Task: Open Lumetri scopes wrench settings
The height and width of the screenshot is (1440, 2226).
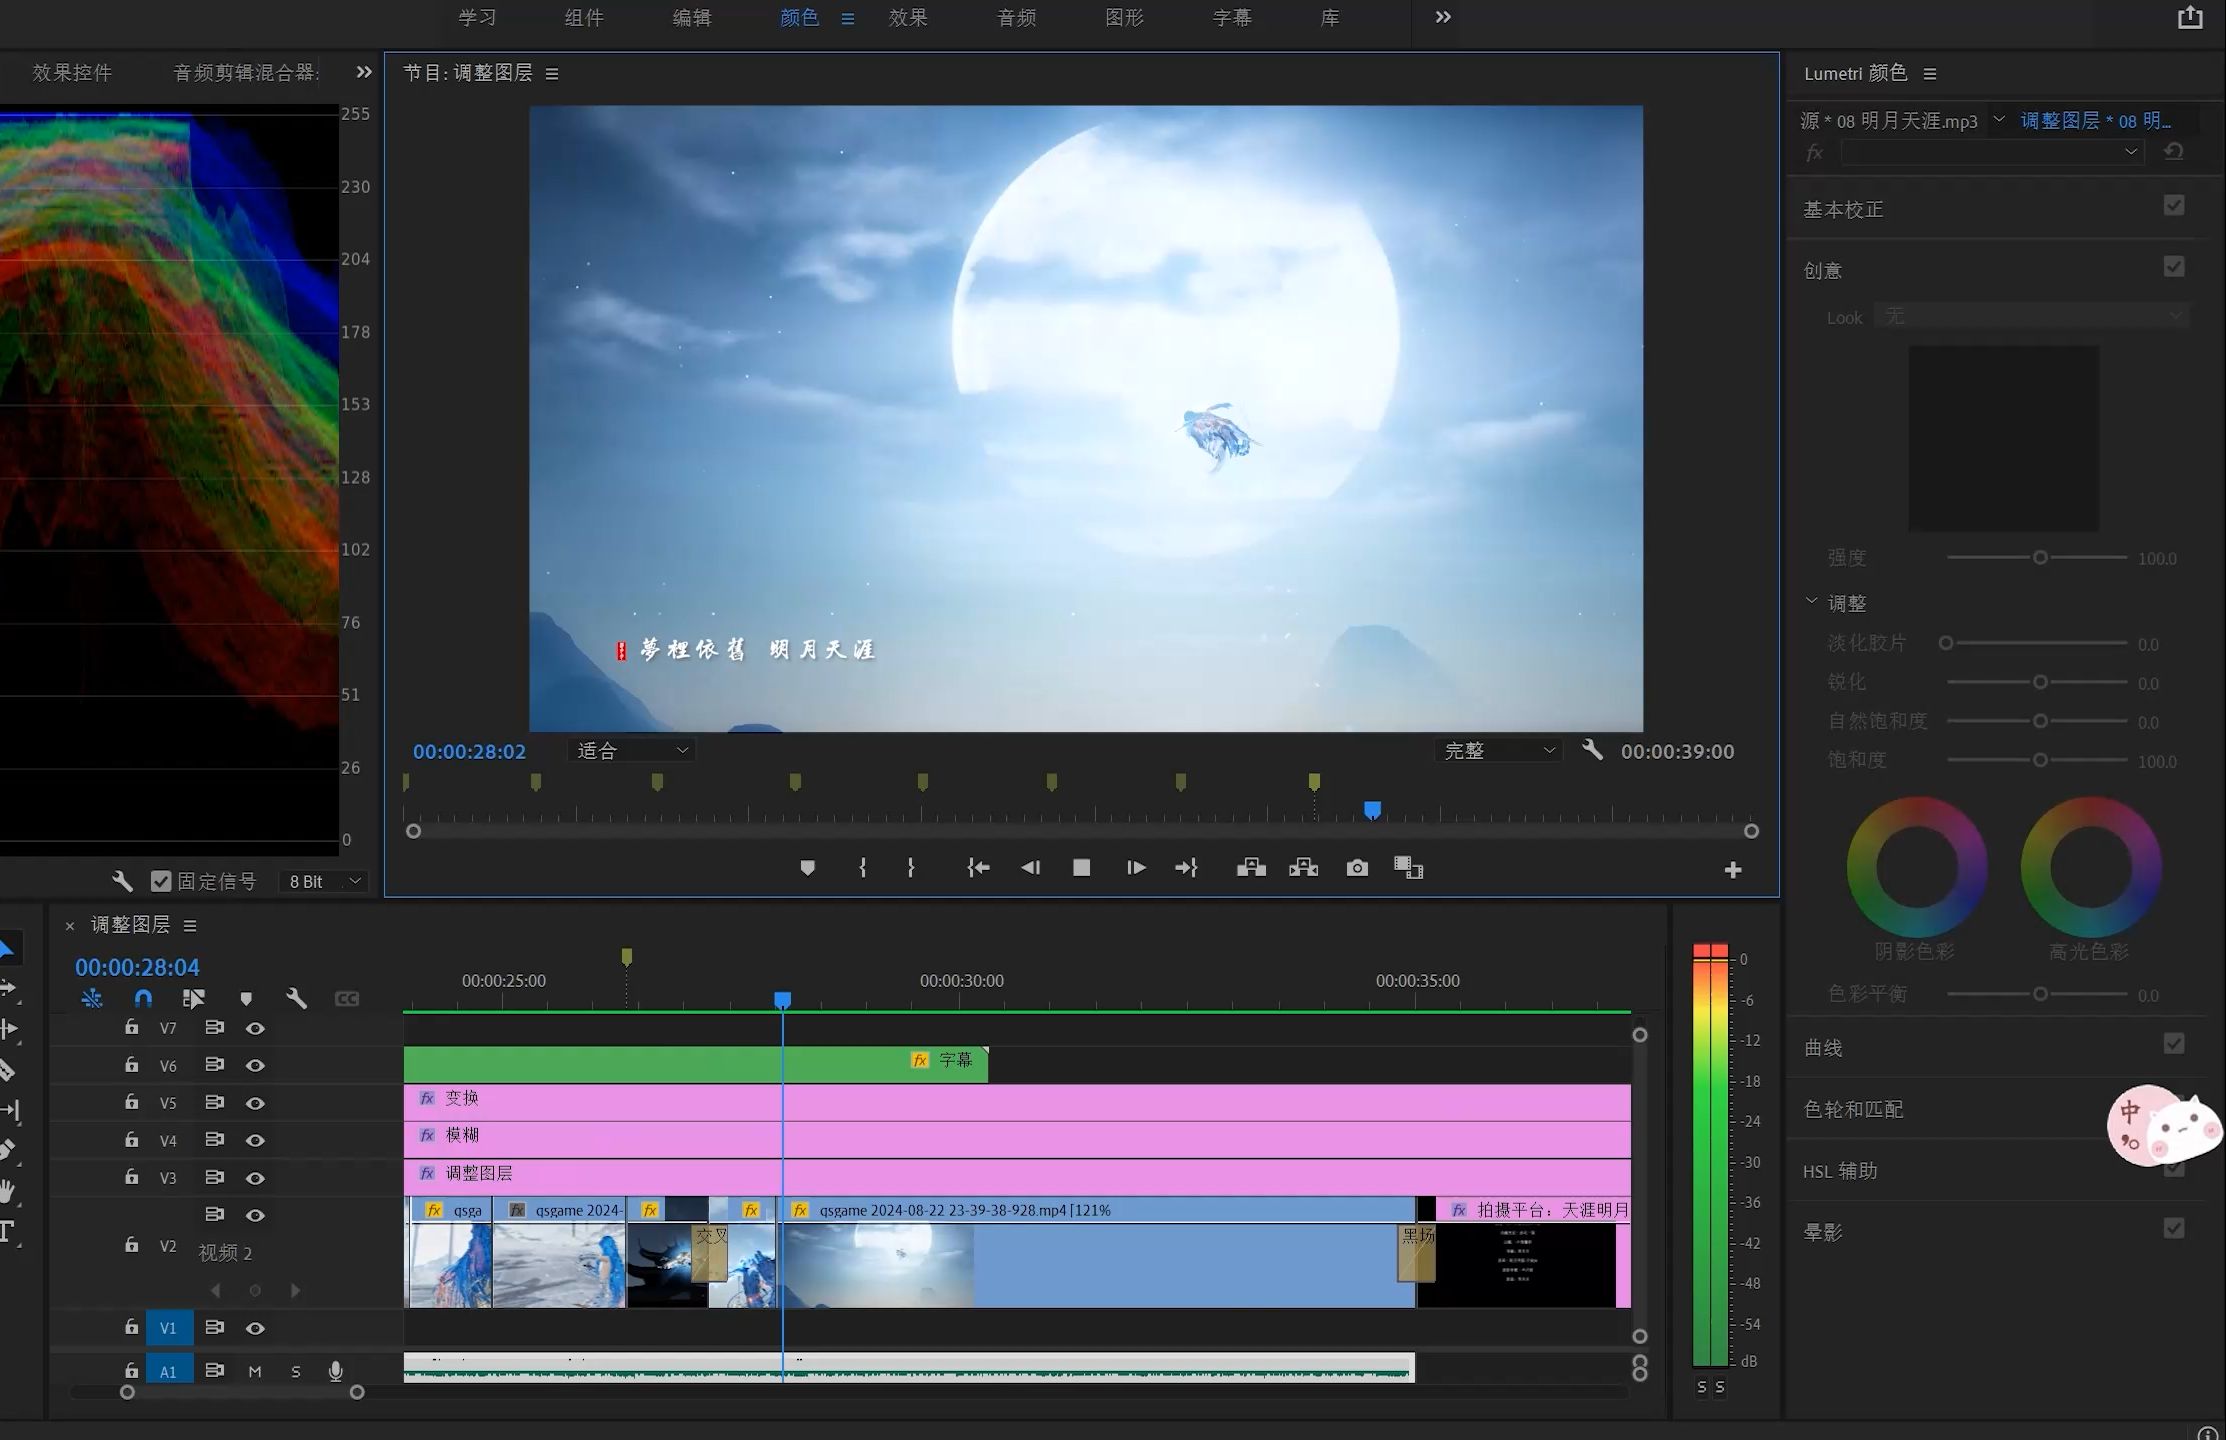Action: pyautogui.click(x=122, y=881)
